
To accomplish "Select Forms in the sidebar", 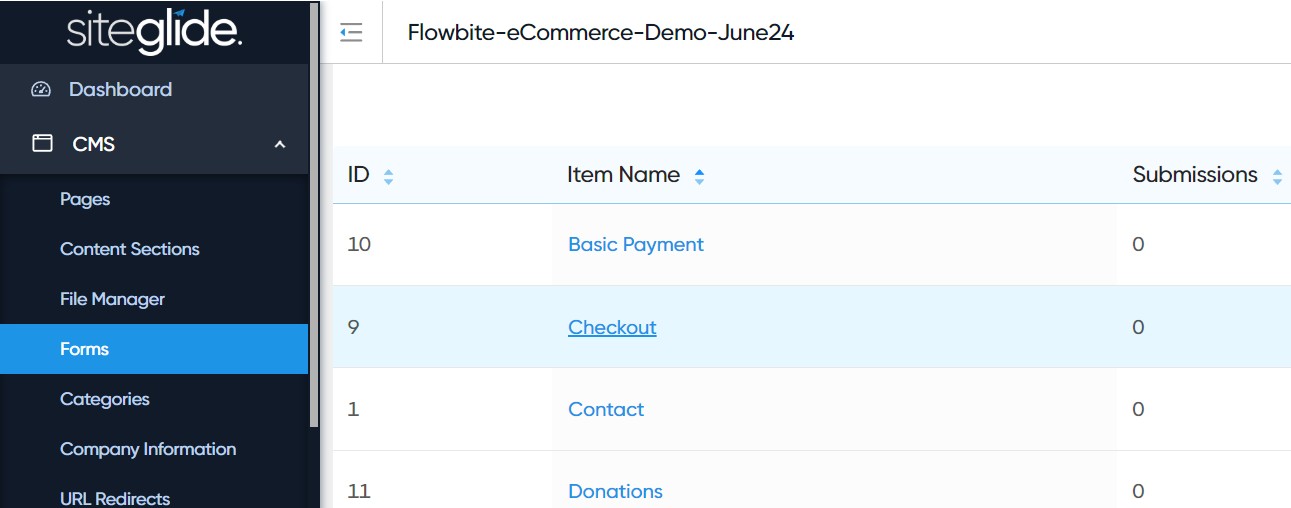I will pyautogui.click(x=85, y=349).
